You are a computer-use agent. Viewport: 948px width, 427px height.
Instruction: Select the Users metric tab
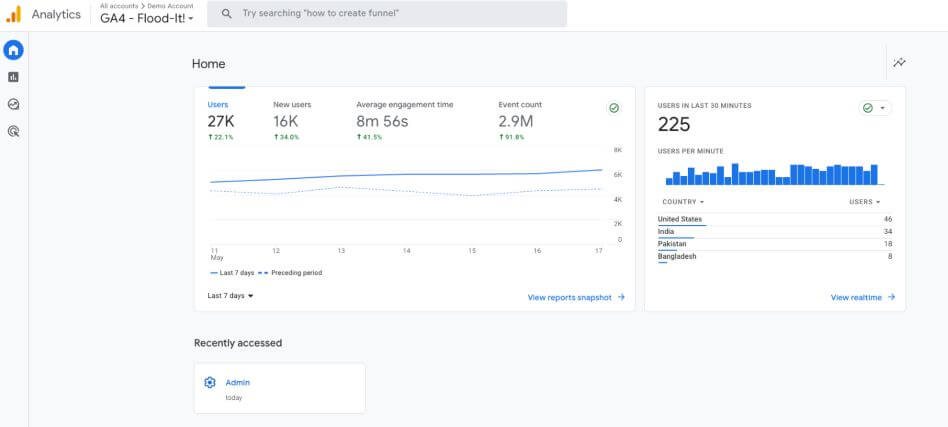coord(218,104)
